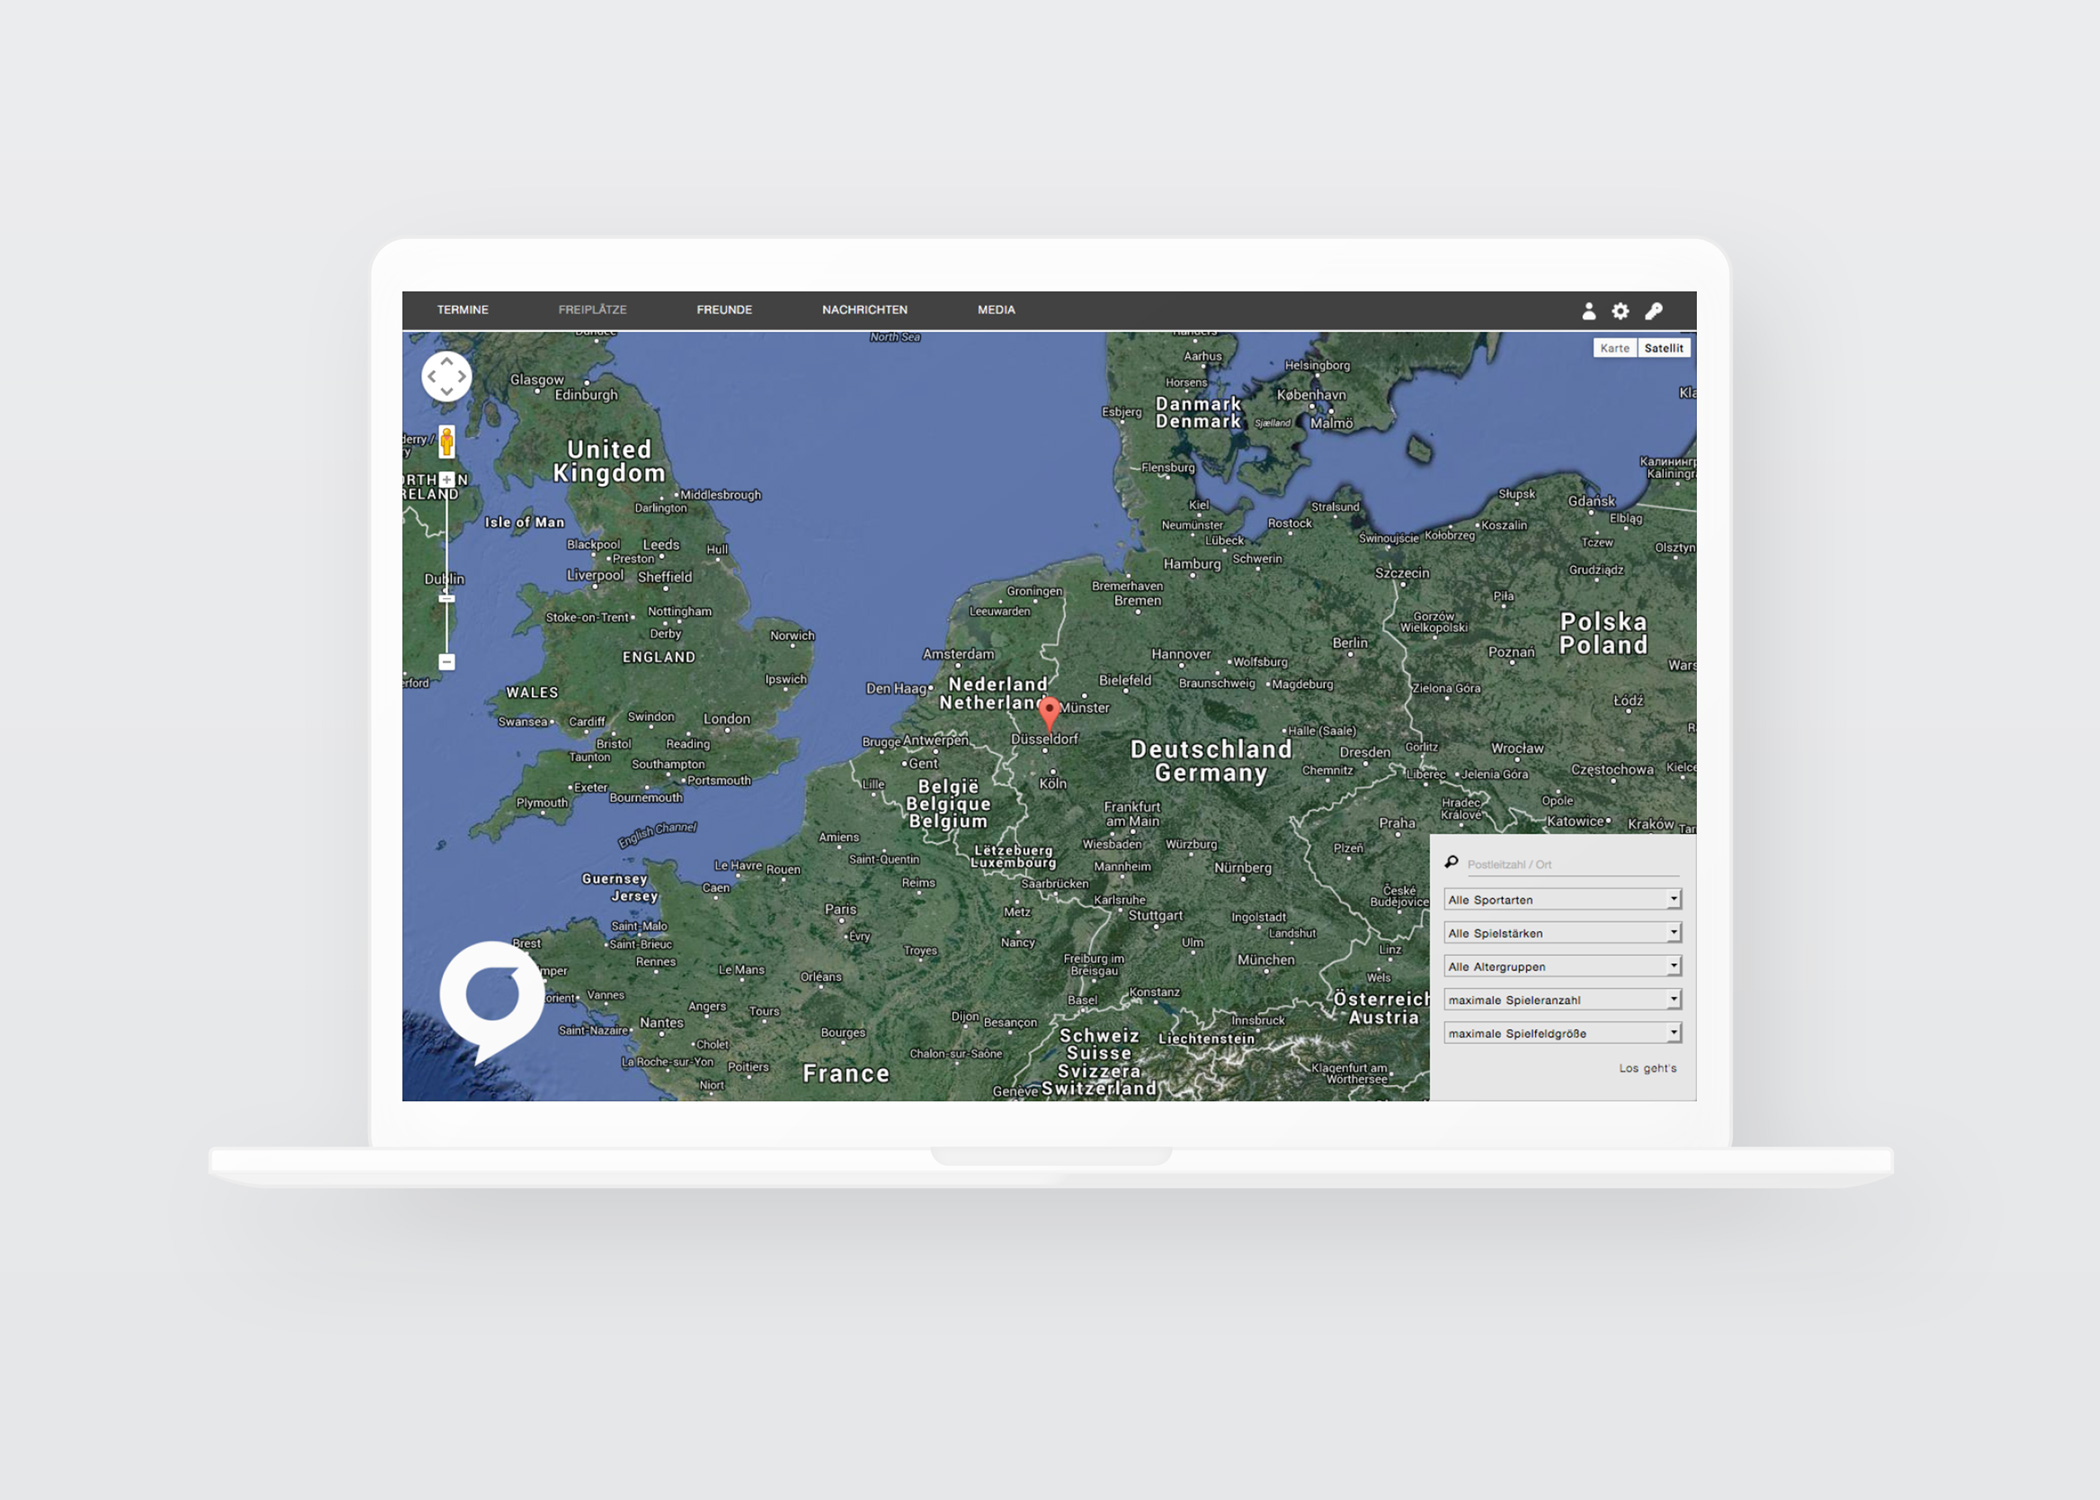Zoom in with the plus button
This screenshot has width=2100, height=1500.
tap(447, 480)
